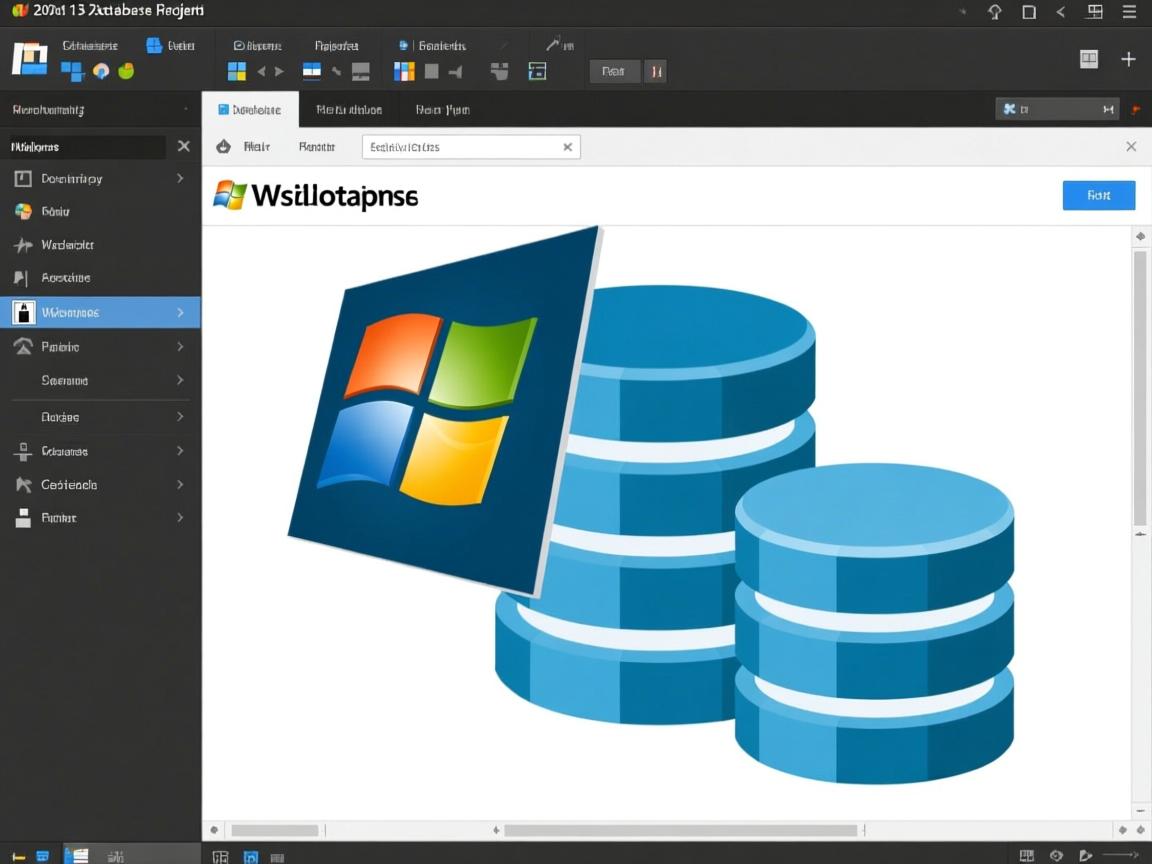Click the highlighted sidebar item's black-and-white icon
Image resolution: width=1152 pixels, height=864 pixels.
coord(24,312)
